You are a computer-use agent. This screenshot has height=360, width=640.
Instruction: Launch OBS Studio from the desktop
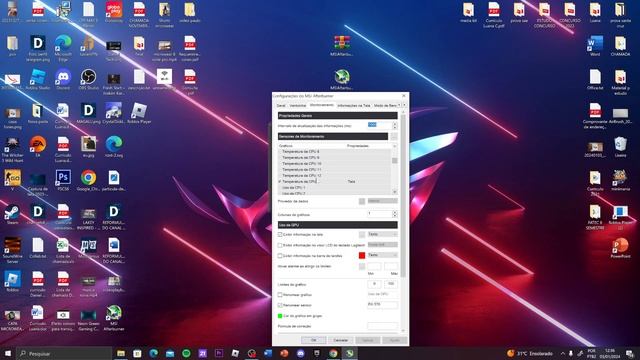(x=88, y=79)
